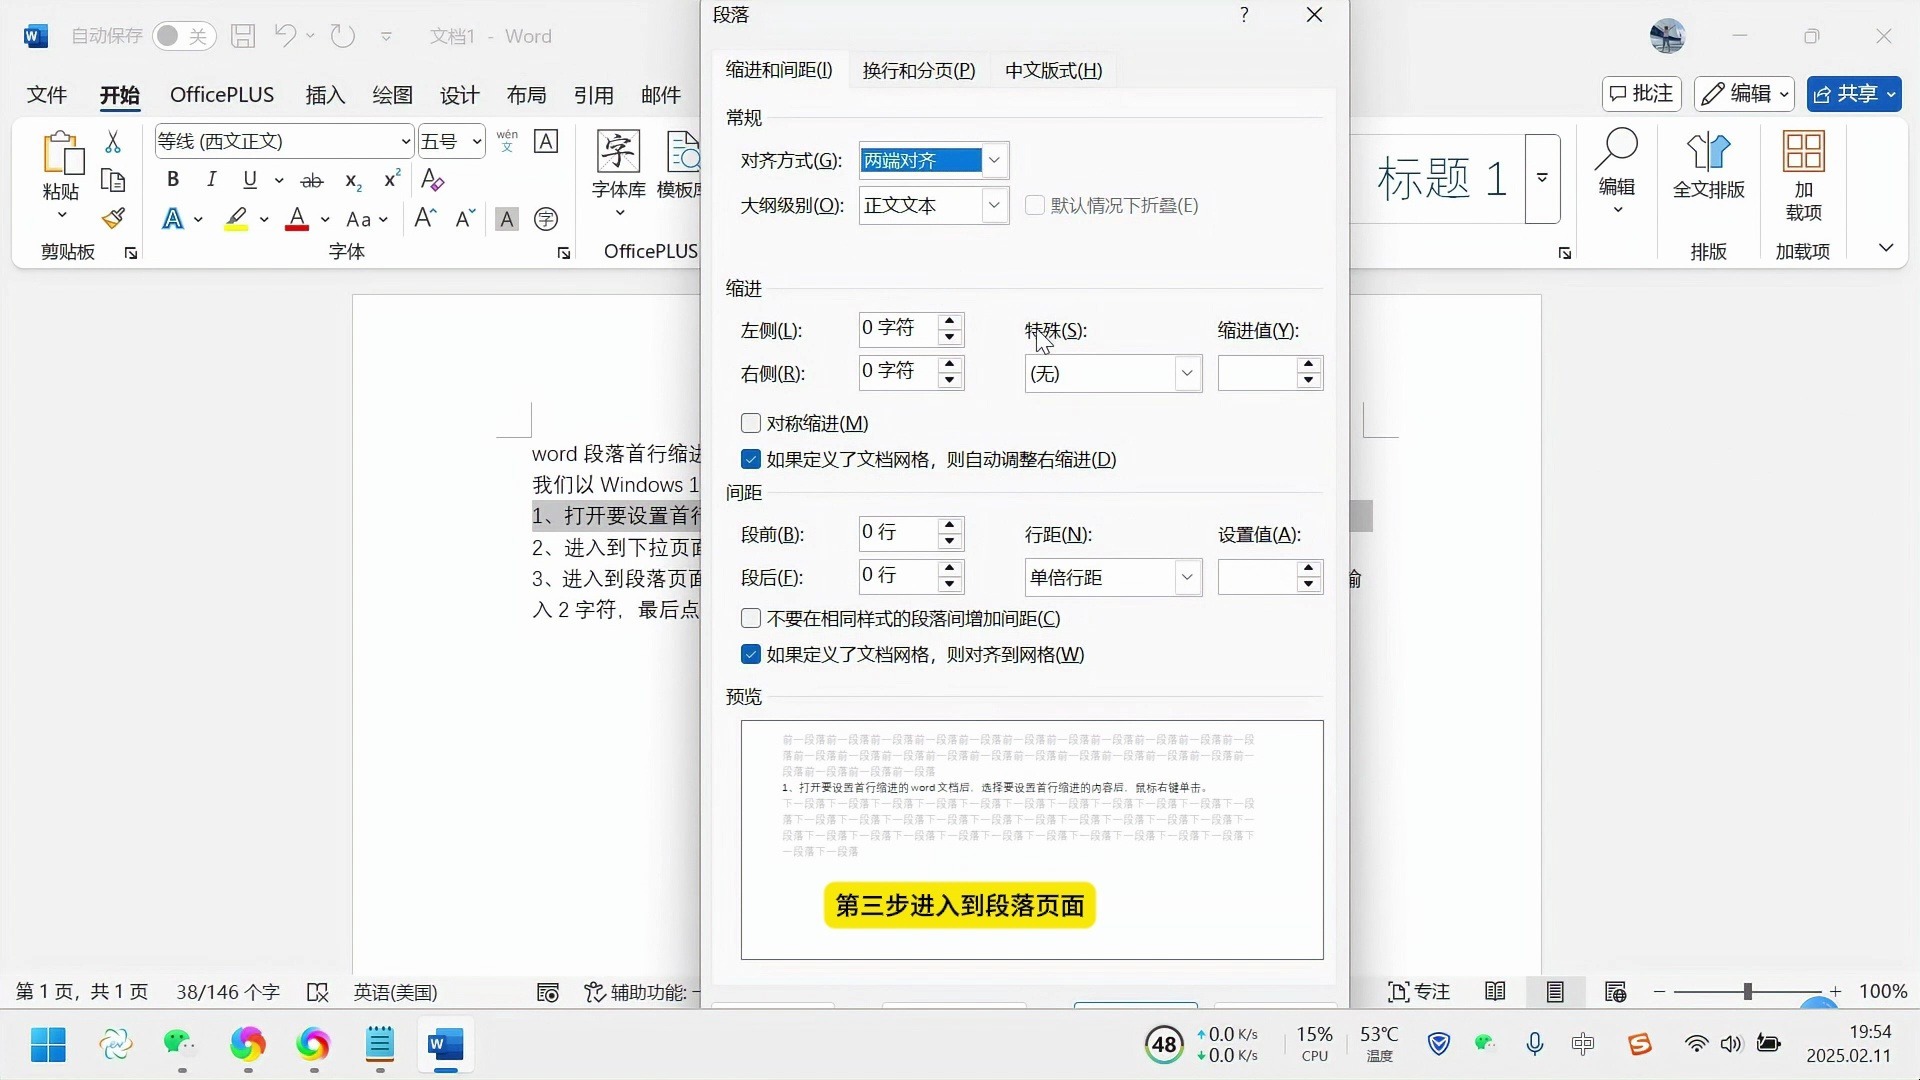Switch to the 中文版式 tab
1920x1080 pixels.
click(x=1052, y=70)
